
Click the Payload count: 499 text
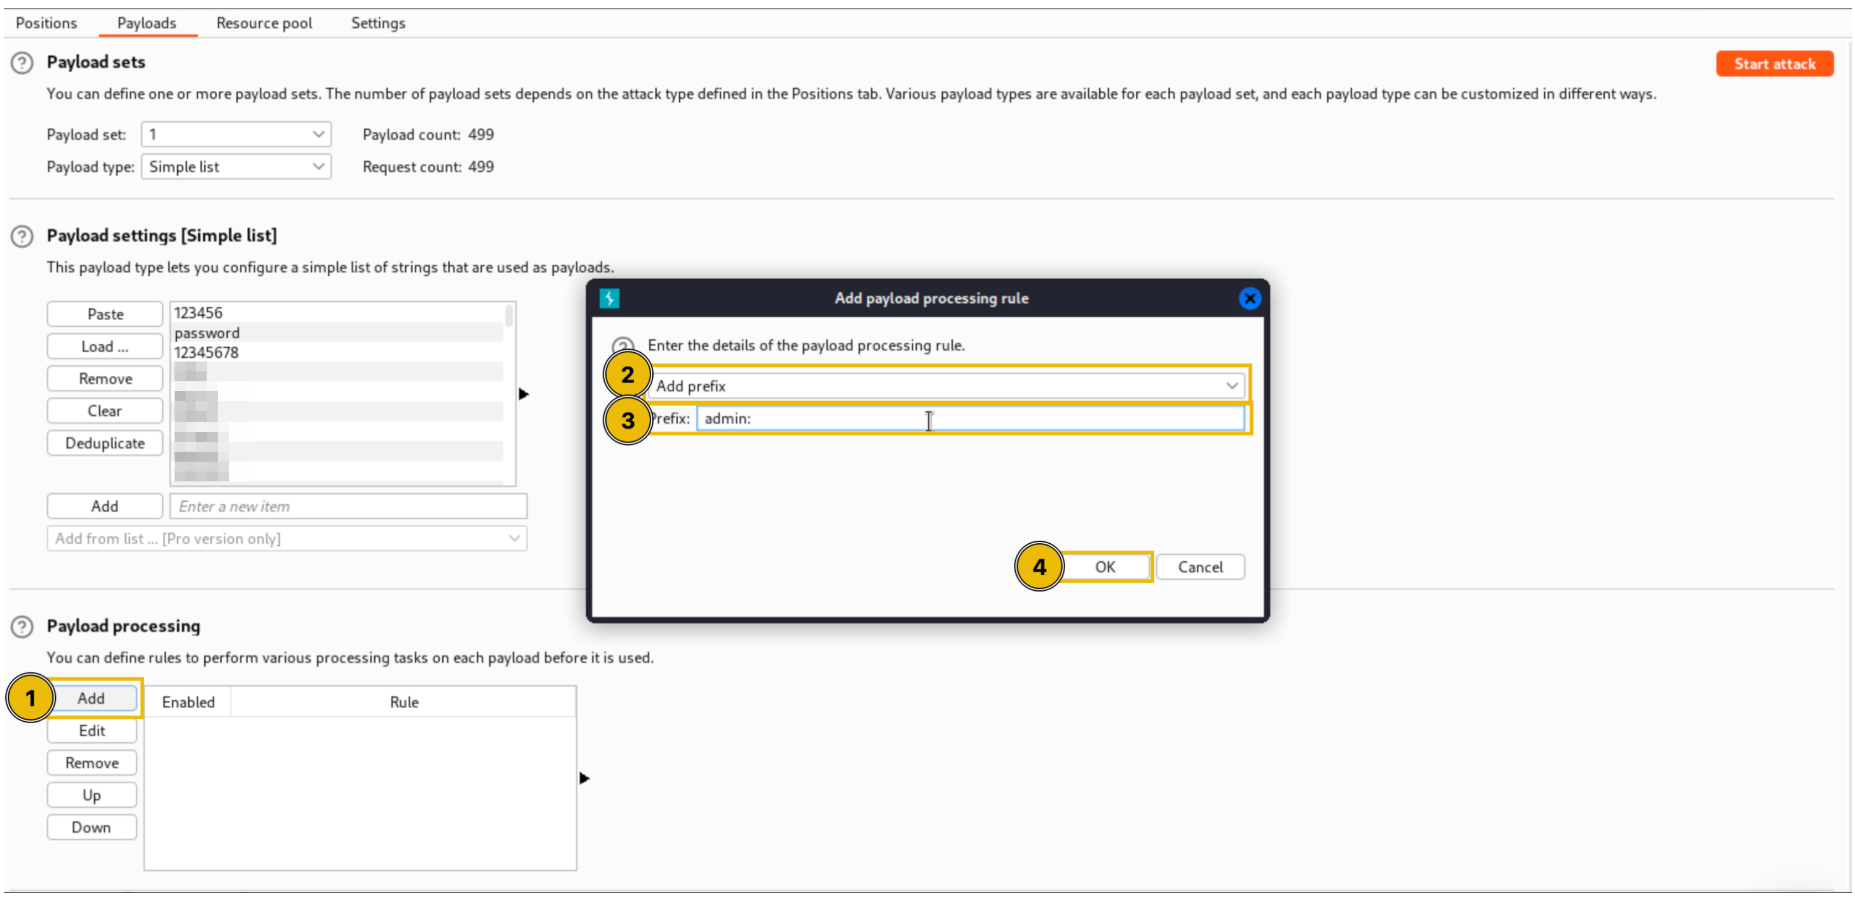[x=428, y=135]
